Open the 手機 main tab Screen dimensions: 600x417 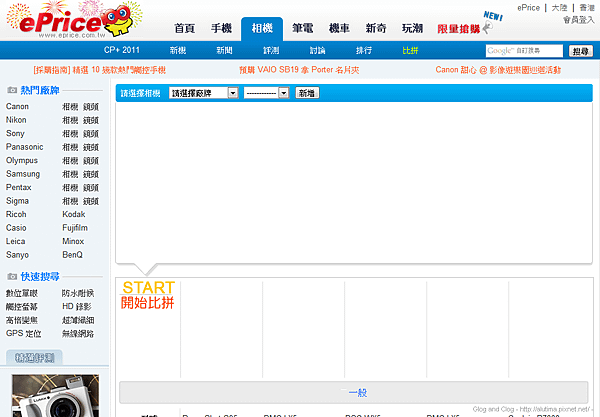click(222, 28)
